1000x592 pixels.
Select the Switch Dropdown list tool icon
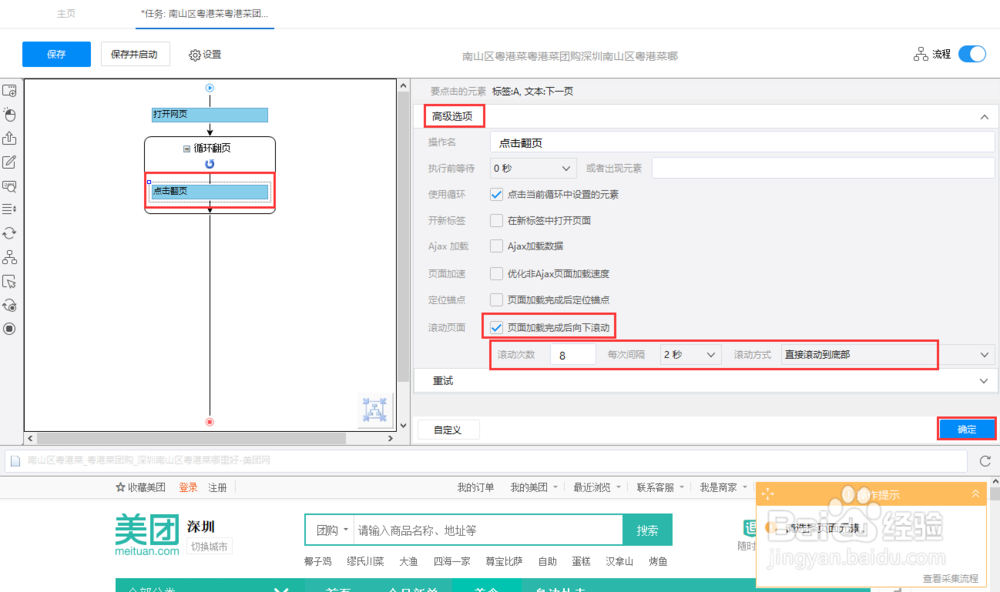9,209
